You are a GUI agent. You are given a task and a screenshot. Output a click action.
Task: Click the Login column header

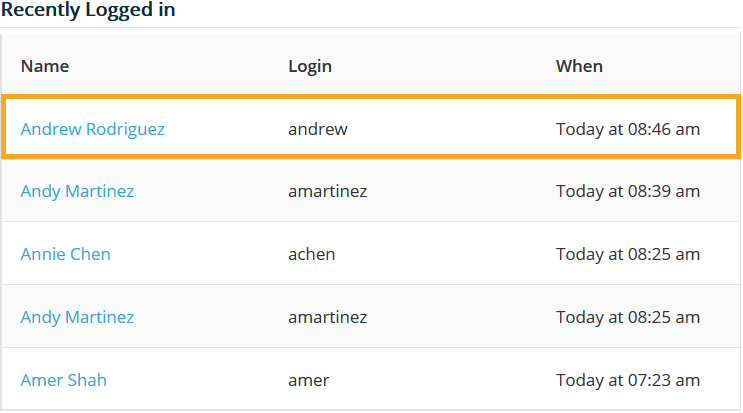pos(310,66)
